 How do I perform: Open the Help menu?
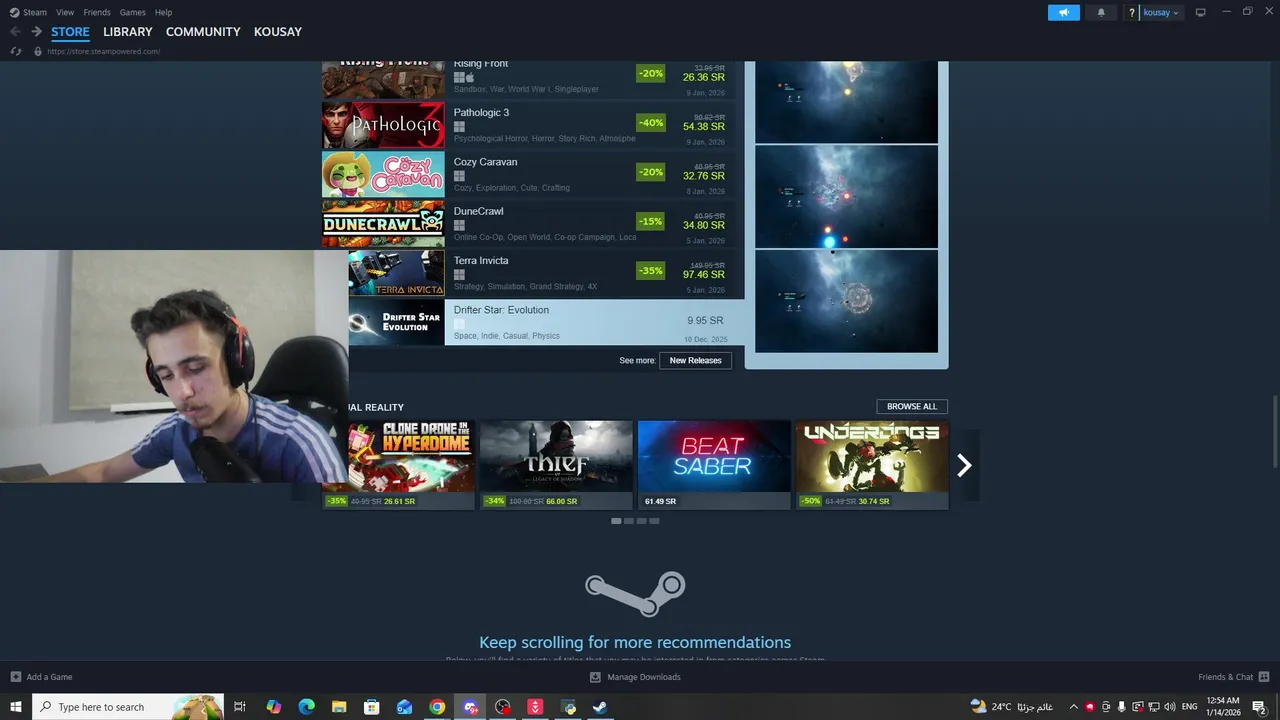tap(163, 12)
